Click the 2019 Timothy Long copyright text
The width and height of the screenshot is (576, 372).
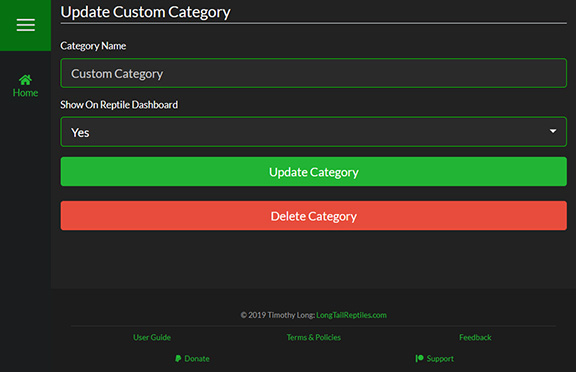pos(278,315)
